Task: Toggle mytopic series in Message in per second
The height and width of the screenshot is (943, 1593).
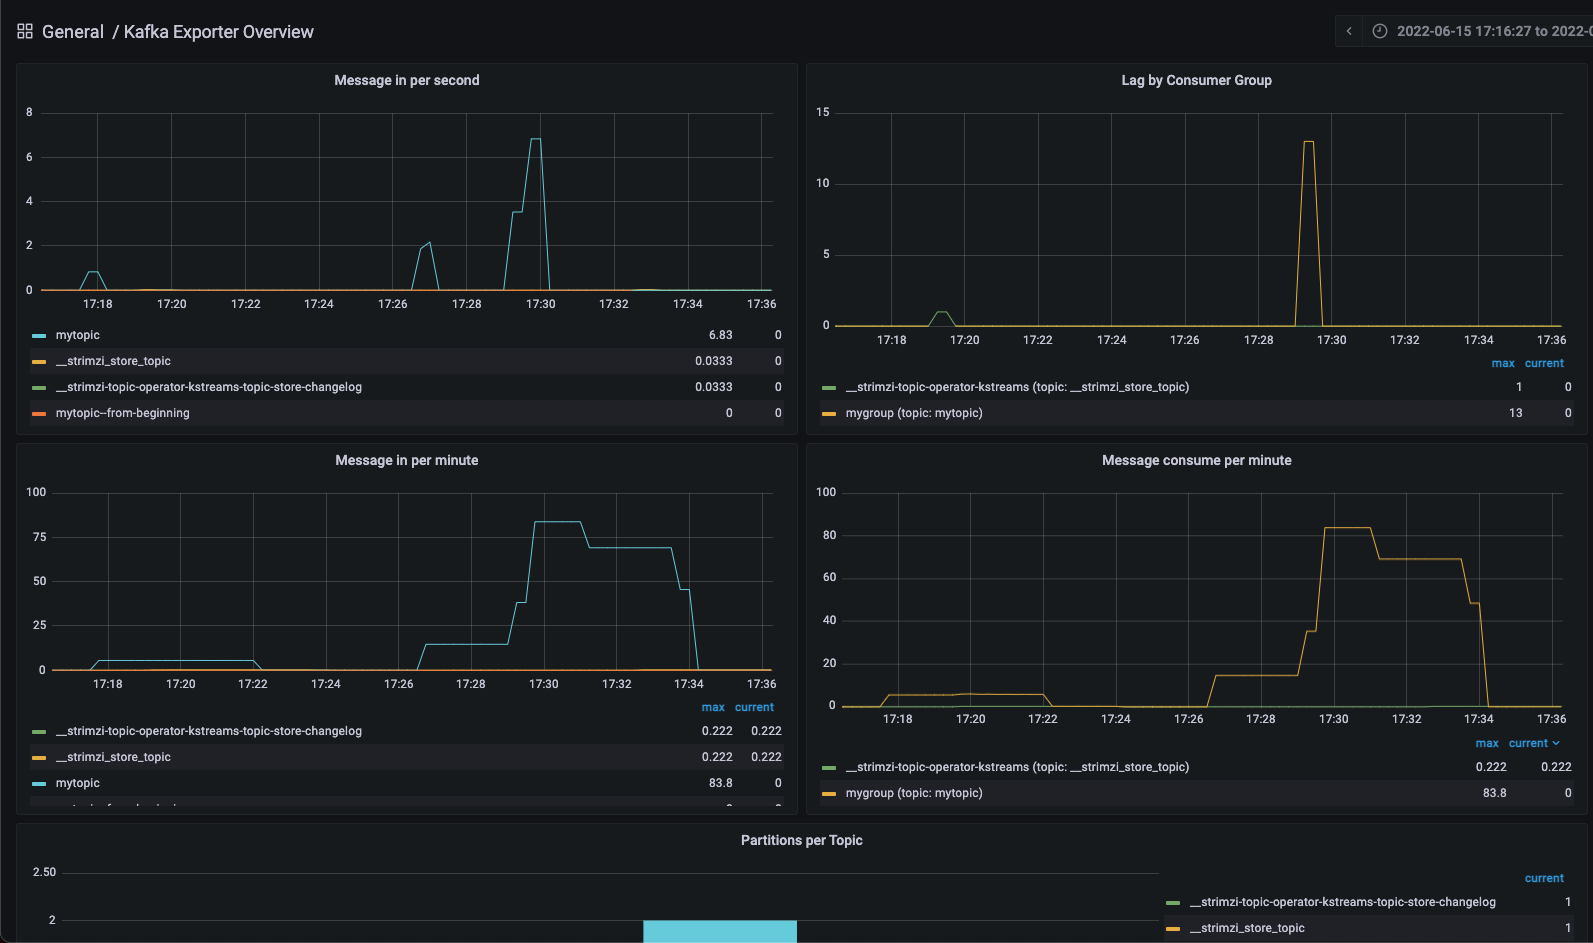Action: (x=78, y=335)
